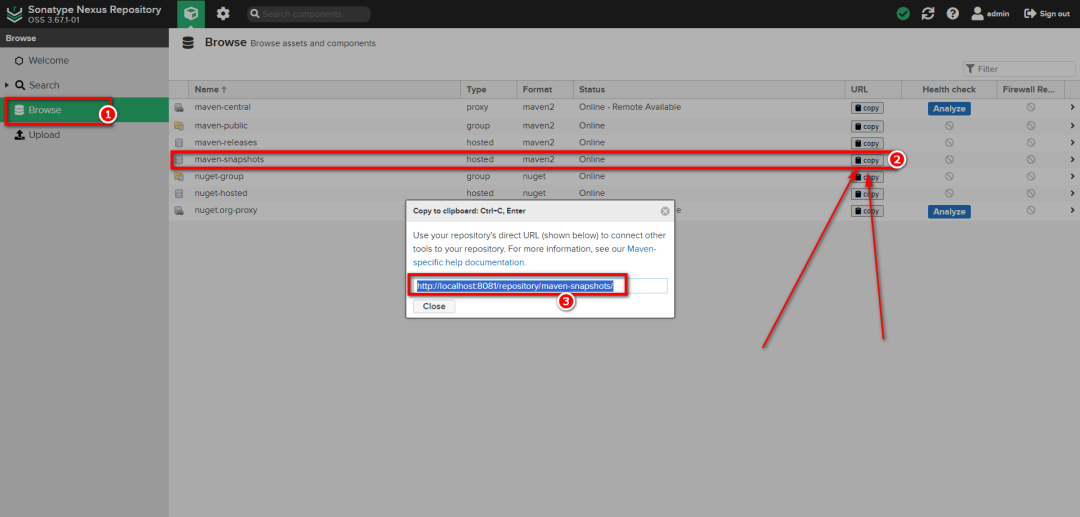
Task: Close the Copy to clipboard dialog X
Action: [665, 211]
